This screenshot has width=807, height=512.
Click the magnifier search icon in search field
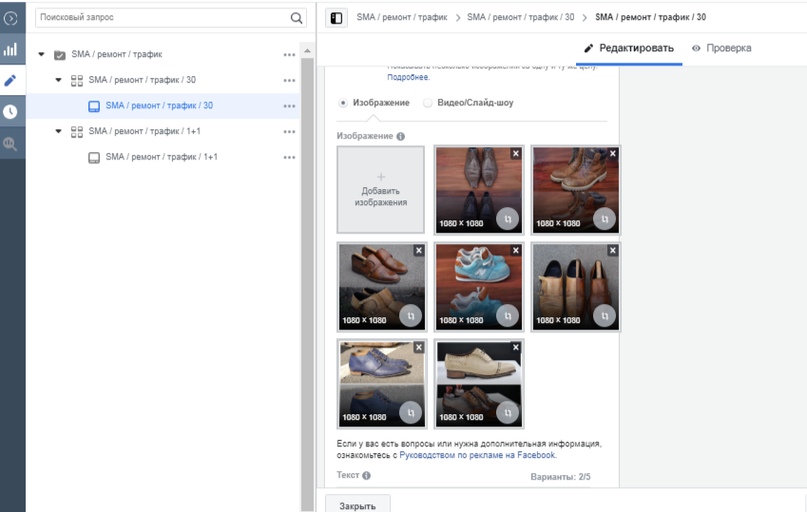[x=296, y=18]
